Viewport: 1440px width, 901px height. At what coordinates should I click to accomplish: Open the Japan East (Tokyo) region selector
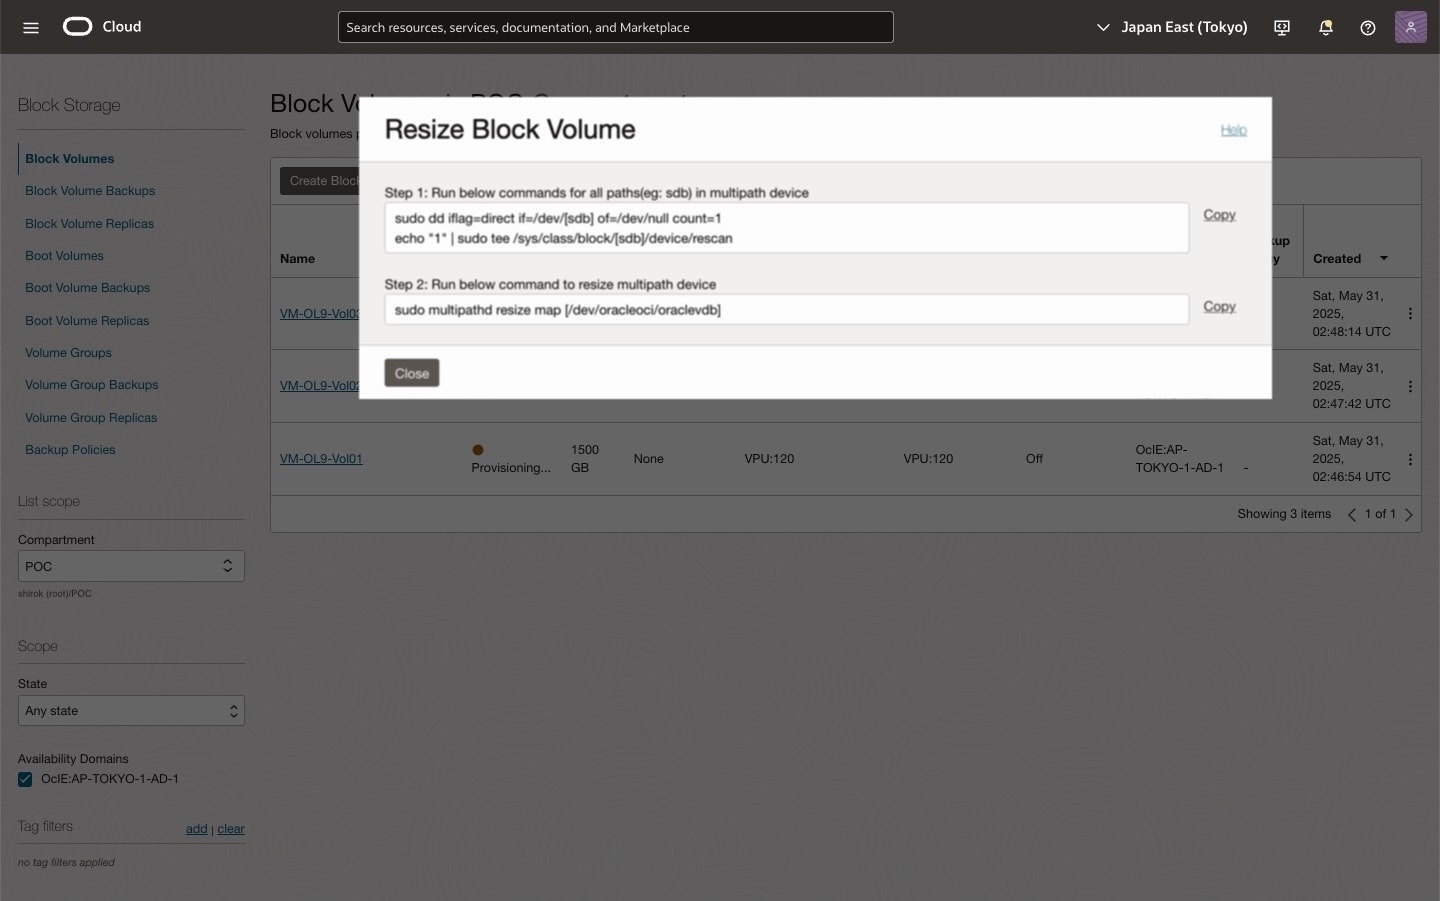[x=1172, y=27]
